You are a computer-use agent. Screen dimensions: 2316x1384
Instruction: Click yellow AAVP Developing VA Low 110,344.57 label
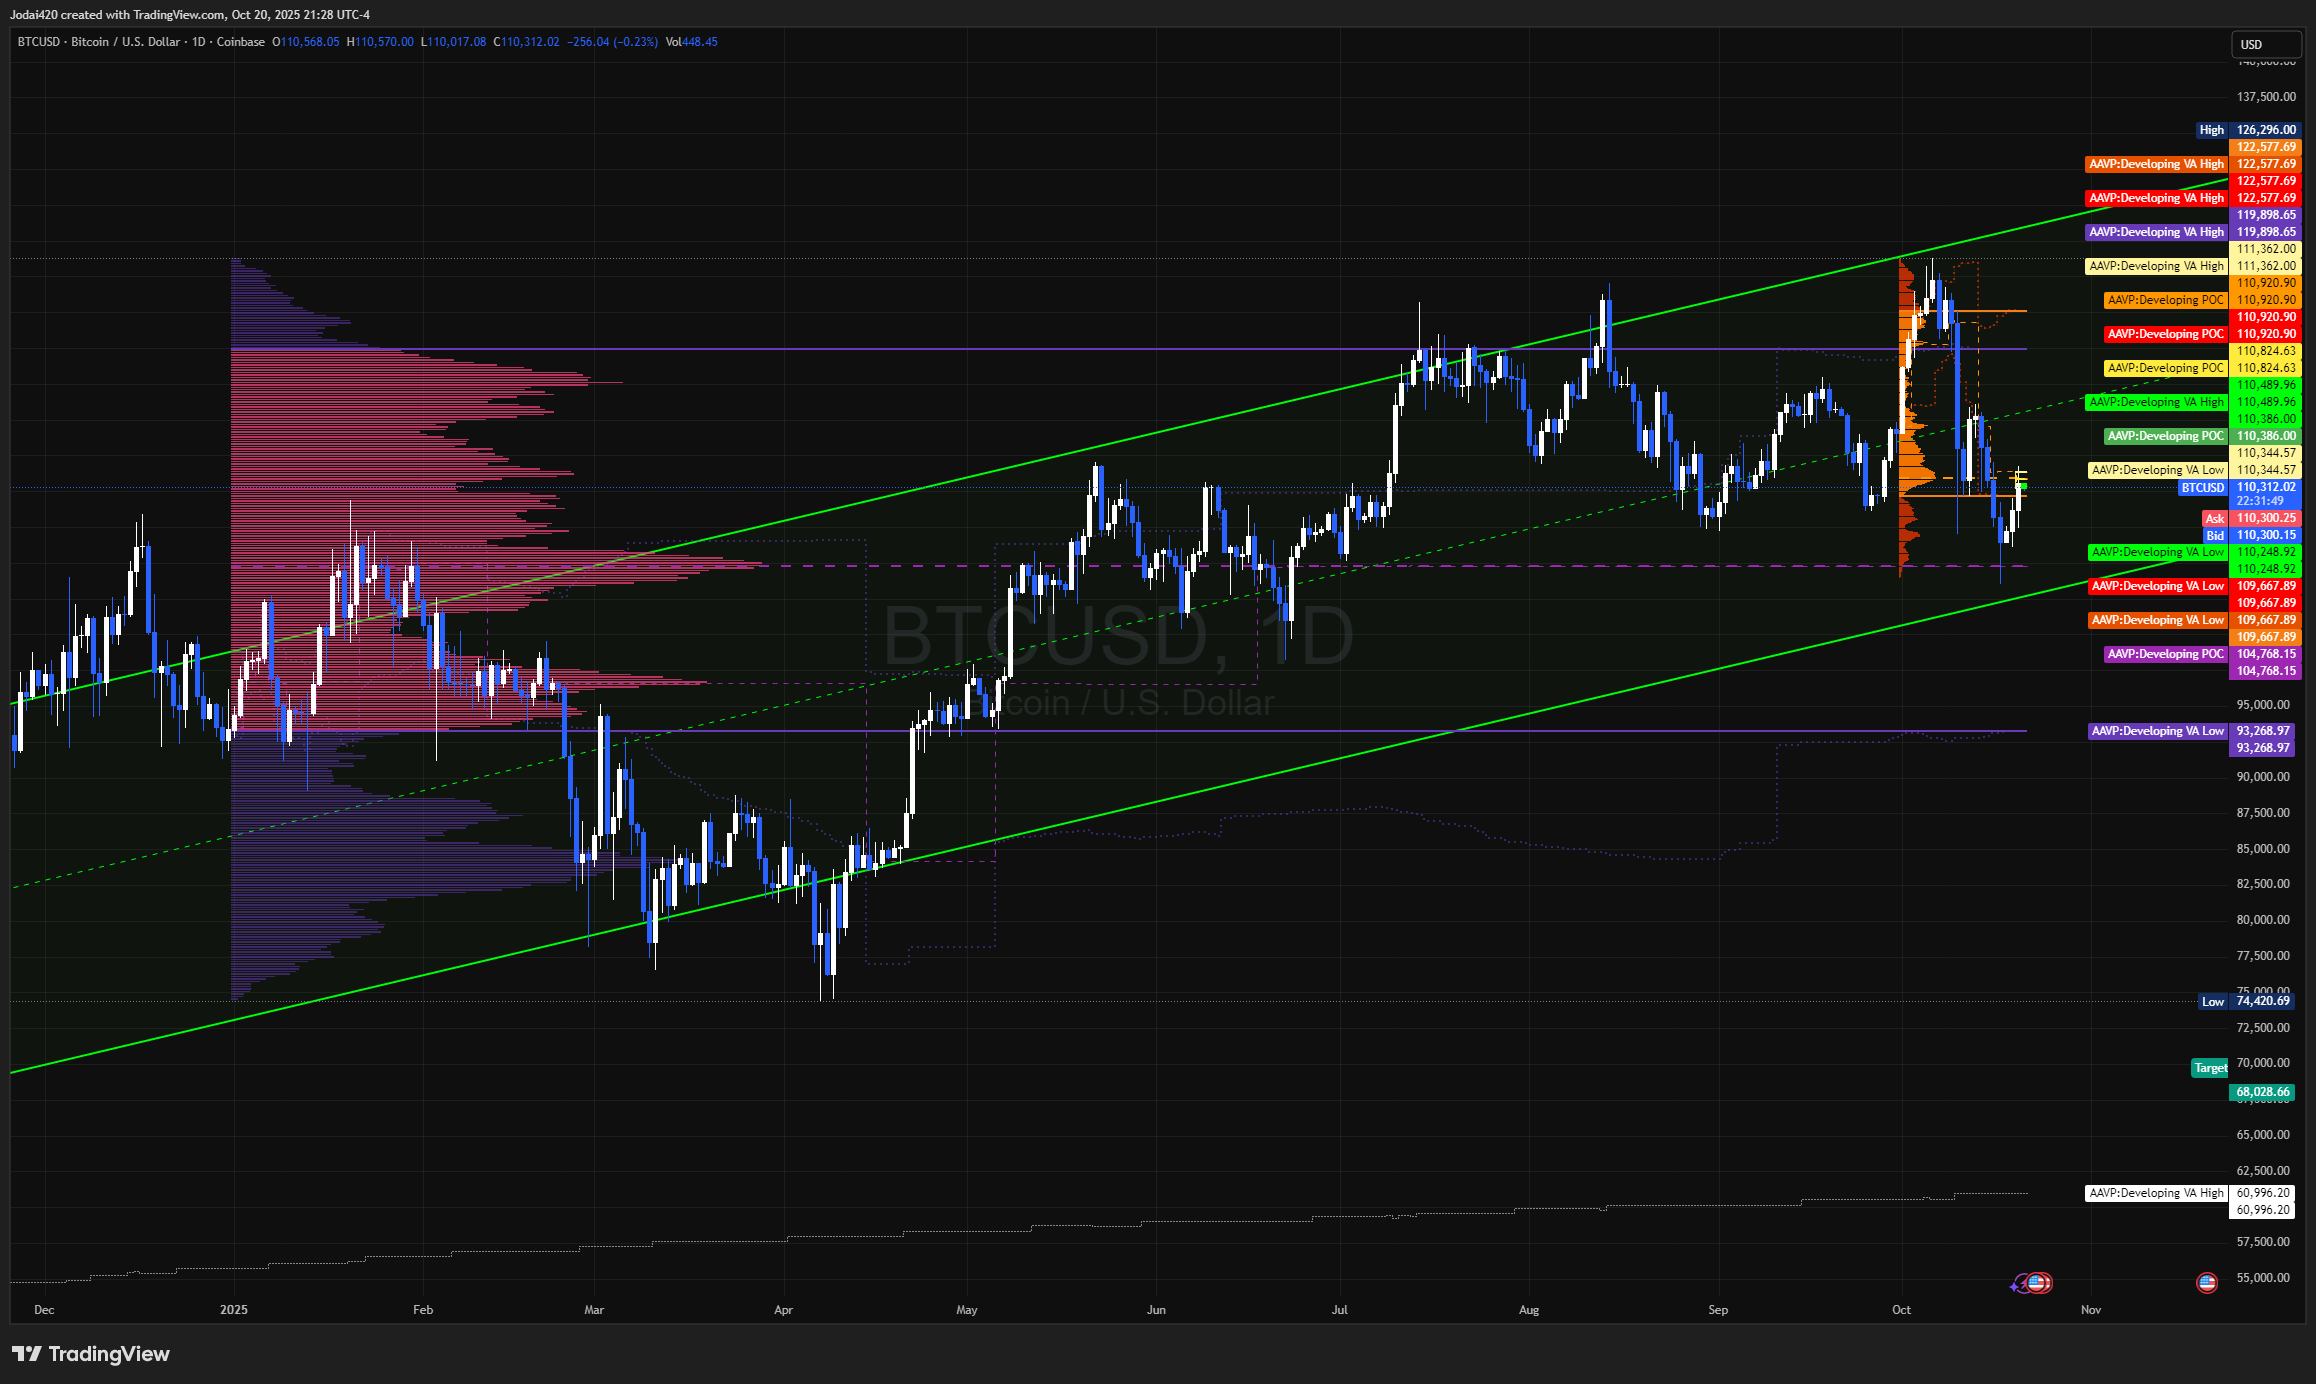coord(2157,470)
